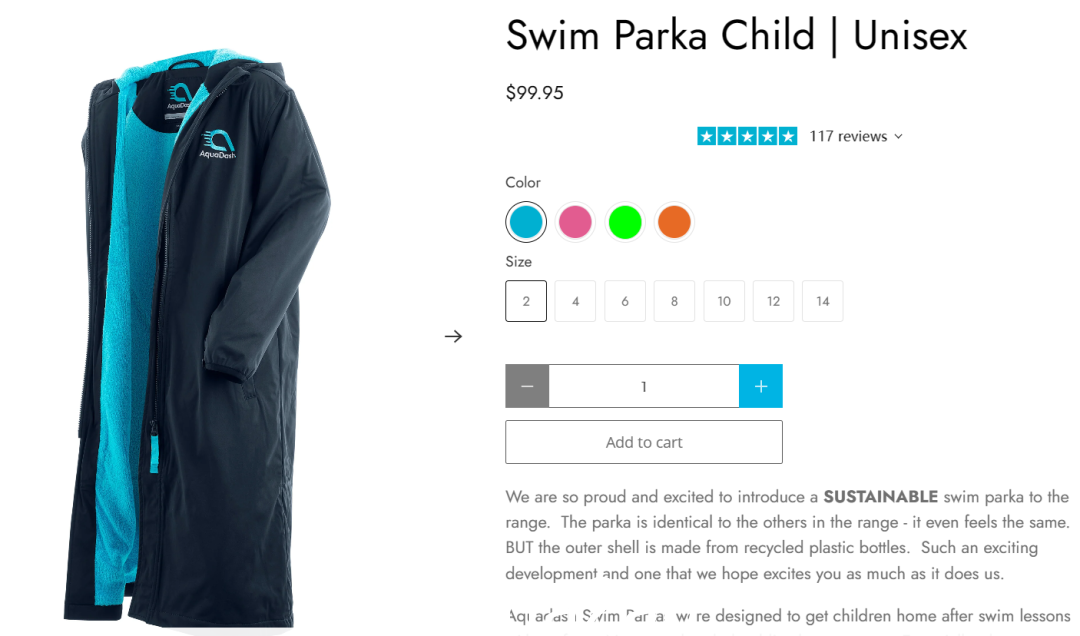The height and width of the screenshot is (636, 1080).
Task: Increase quantity with the plus icon
Action: click(760, 386)
